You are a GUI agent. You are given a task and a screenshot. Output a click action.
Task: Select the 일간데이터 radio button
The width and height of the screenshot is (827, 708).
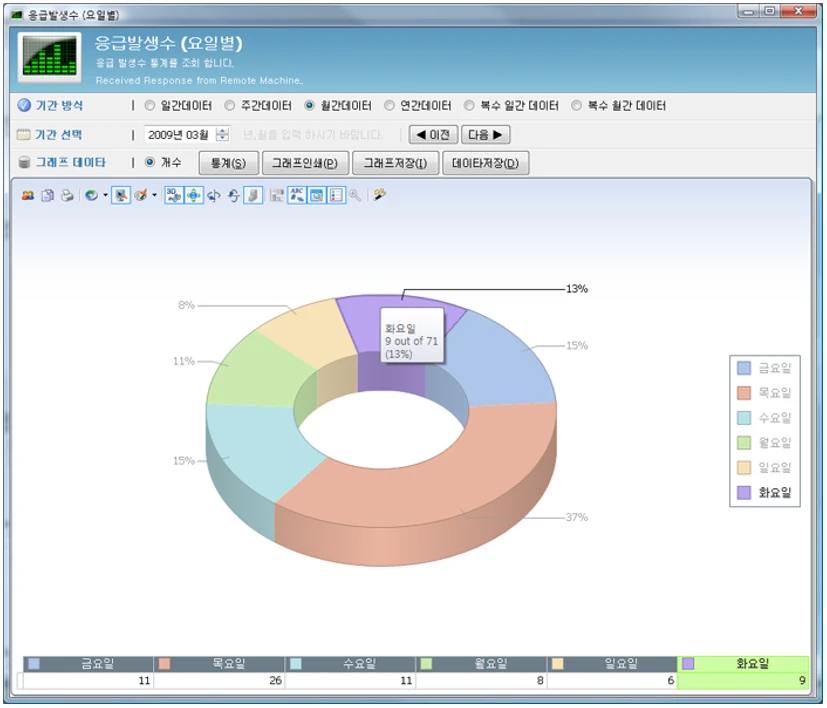point(150,106)
